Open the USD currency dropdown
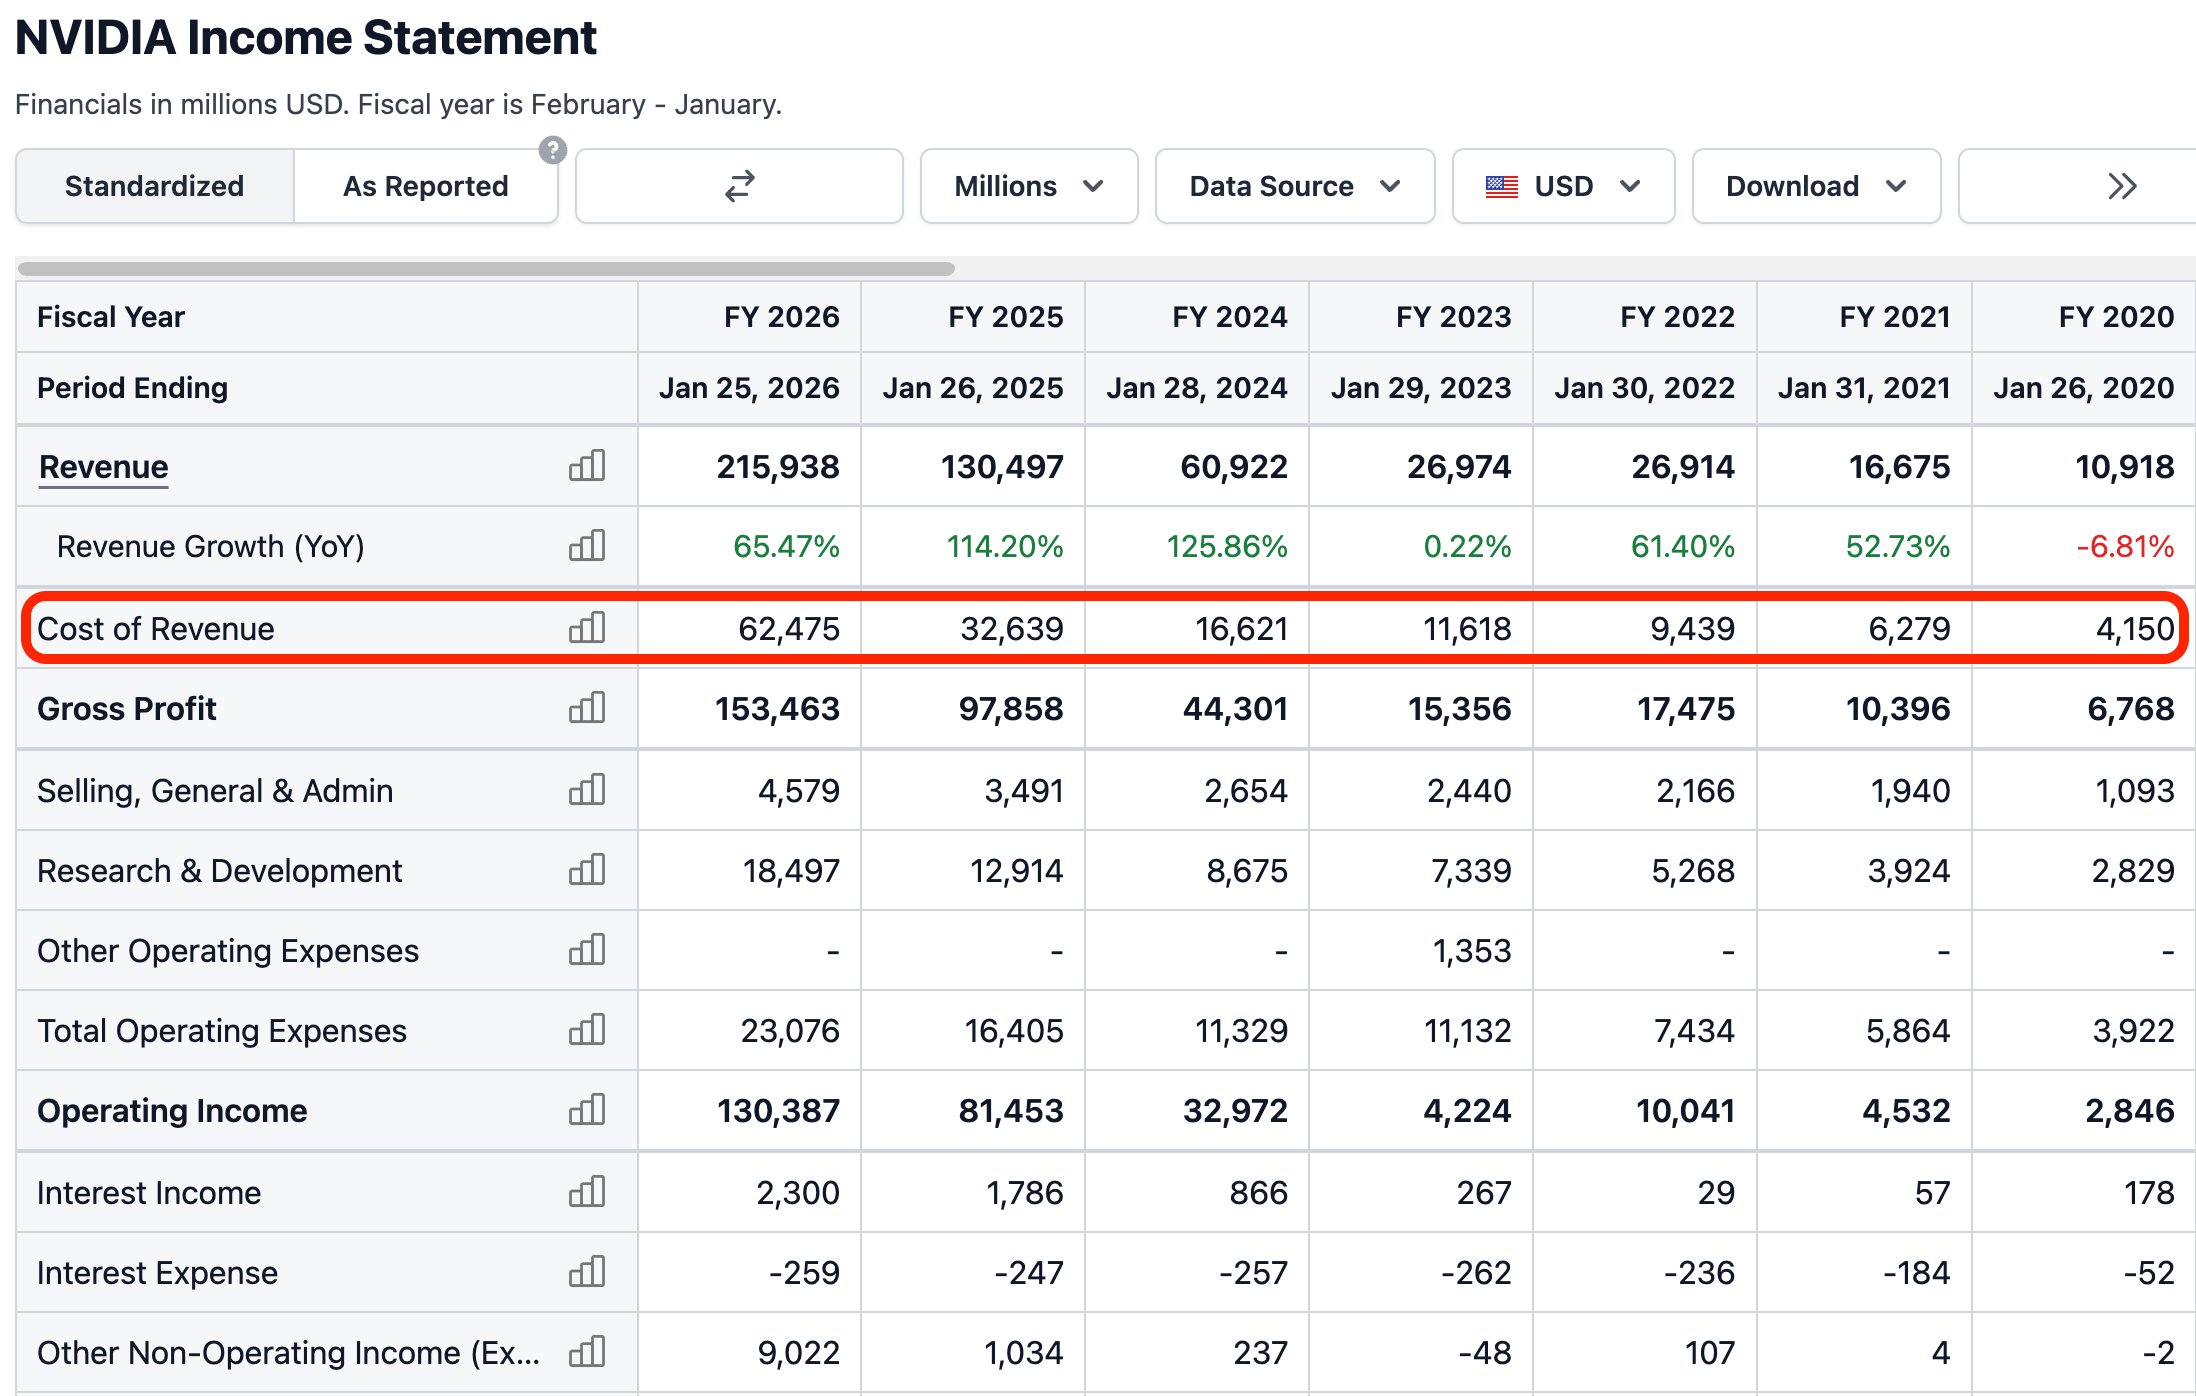The height and width of the screenshot is (1396, 2196). point(1563,186)
